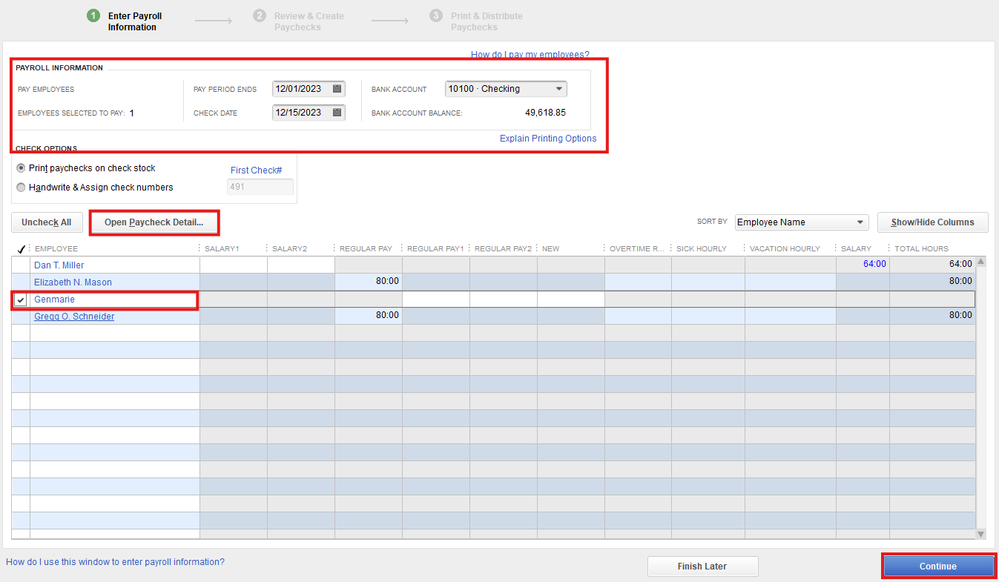Open calendar for Pay Period Ends date
The width and height of the screenshot is (999, 582).
click(x=337, y=89)
